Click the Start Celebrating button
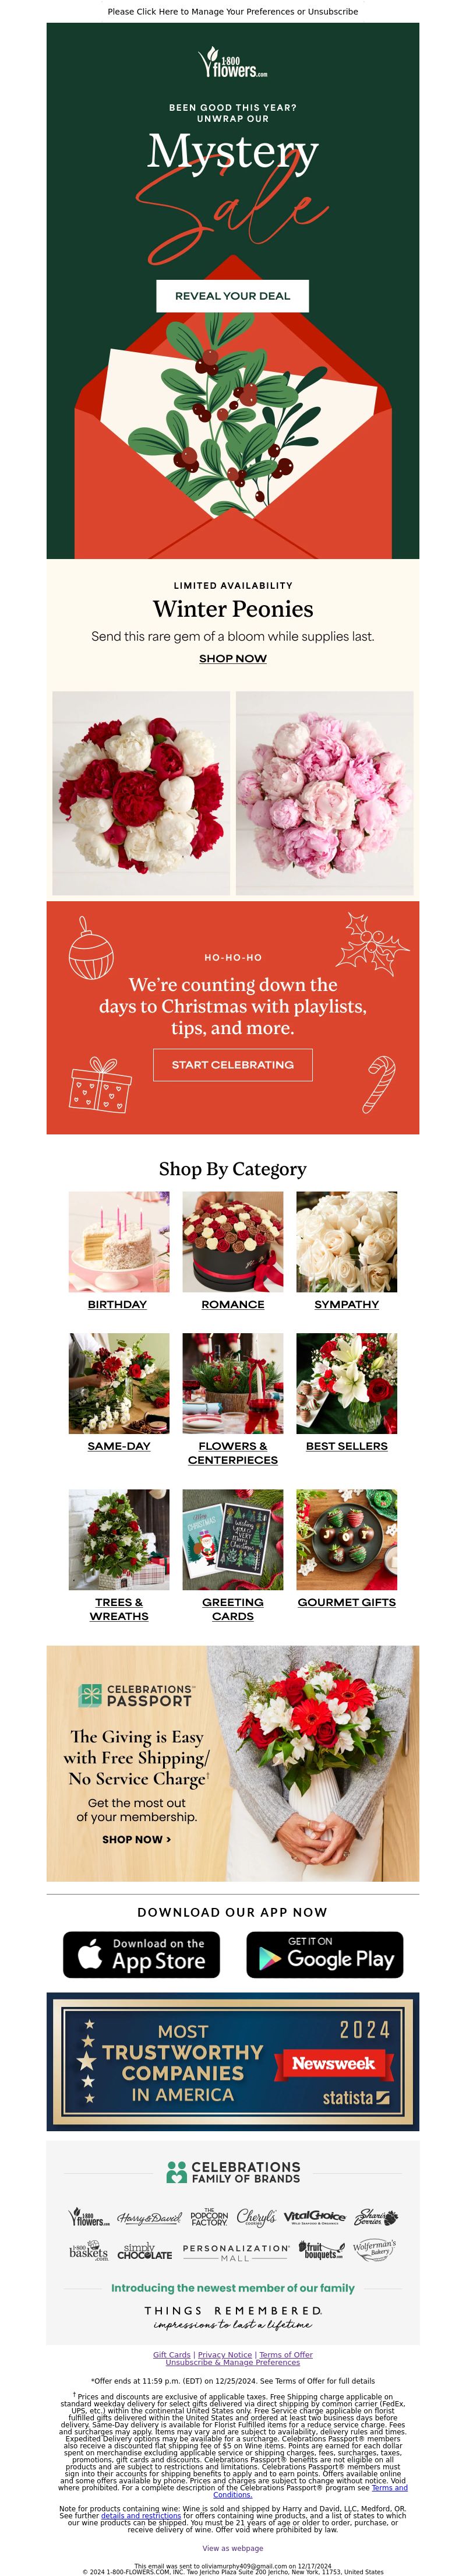This screenshot has height=2576, width=466. [233, 1065]
